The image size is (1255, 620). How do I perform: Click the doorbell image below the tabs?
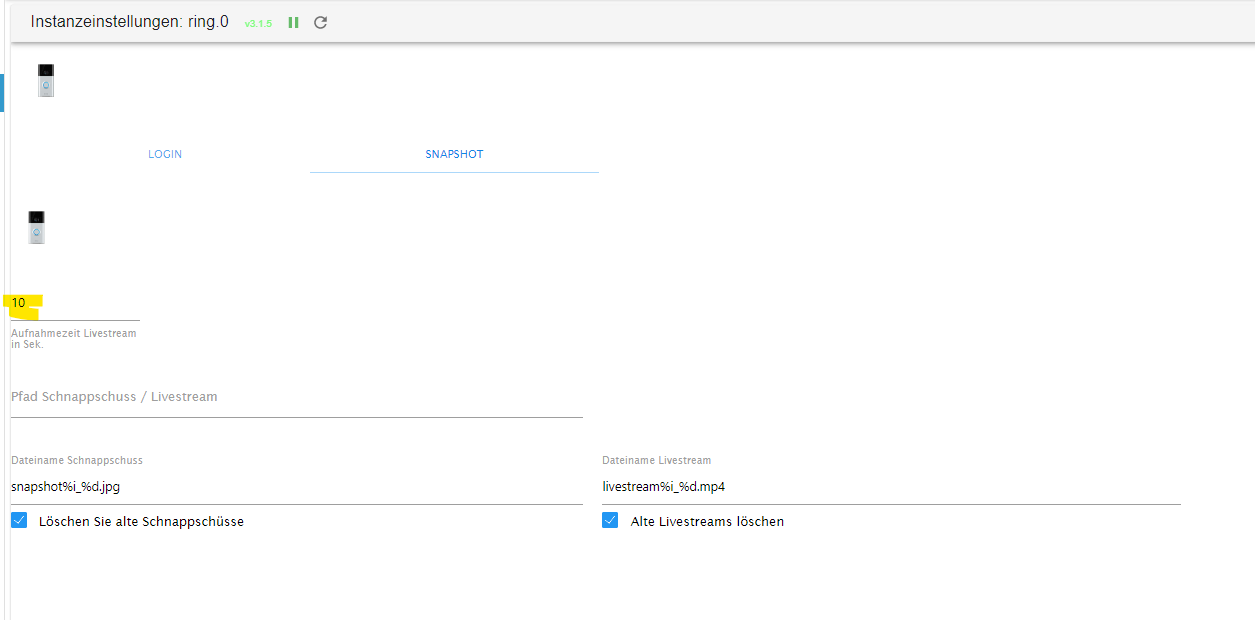coord(37,228)
